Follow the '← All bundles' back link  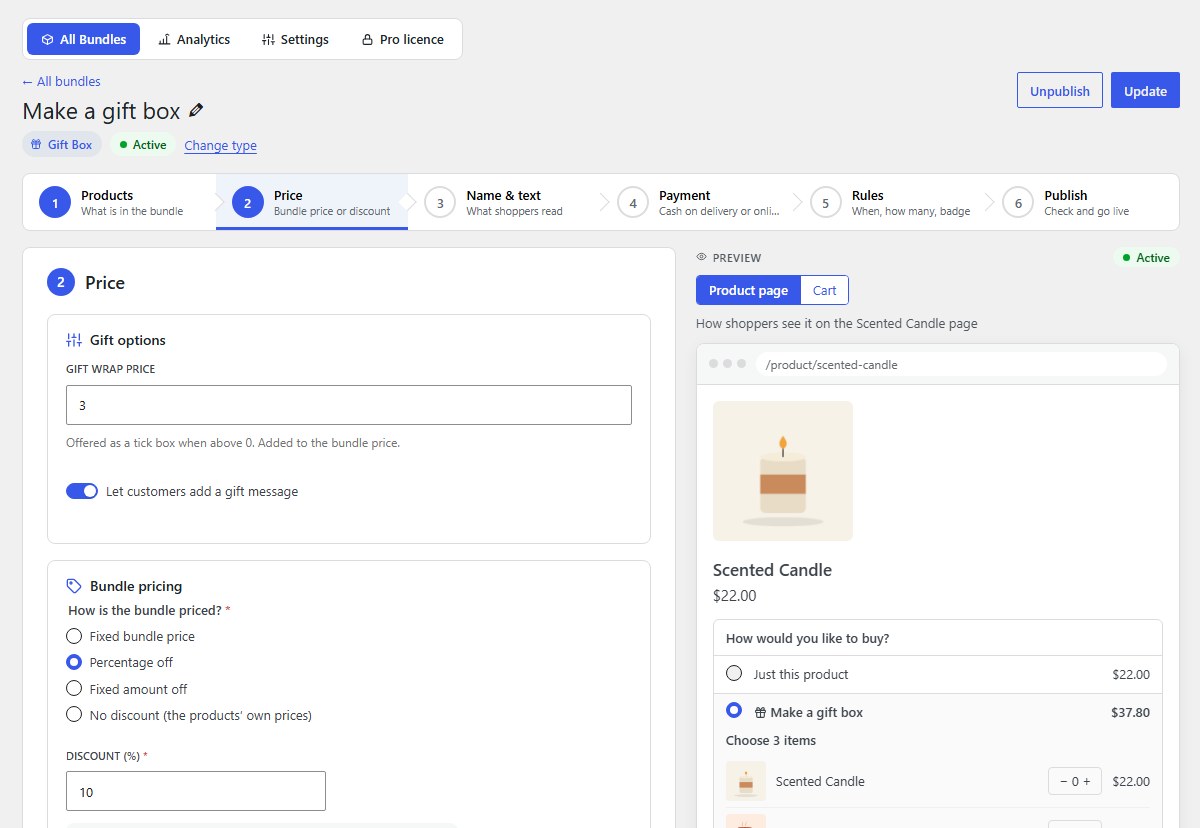[61, 82]
